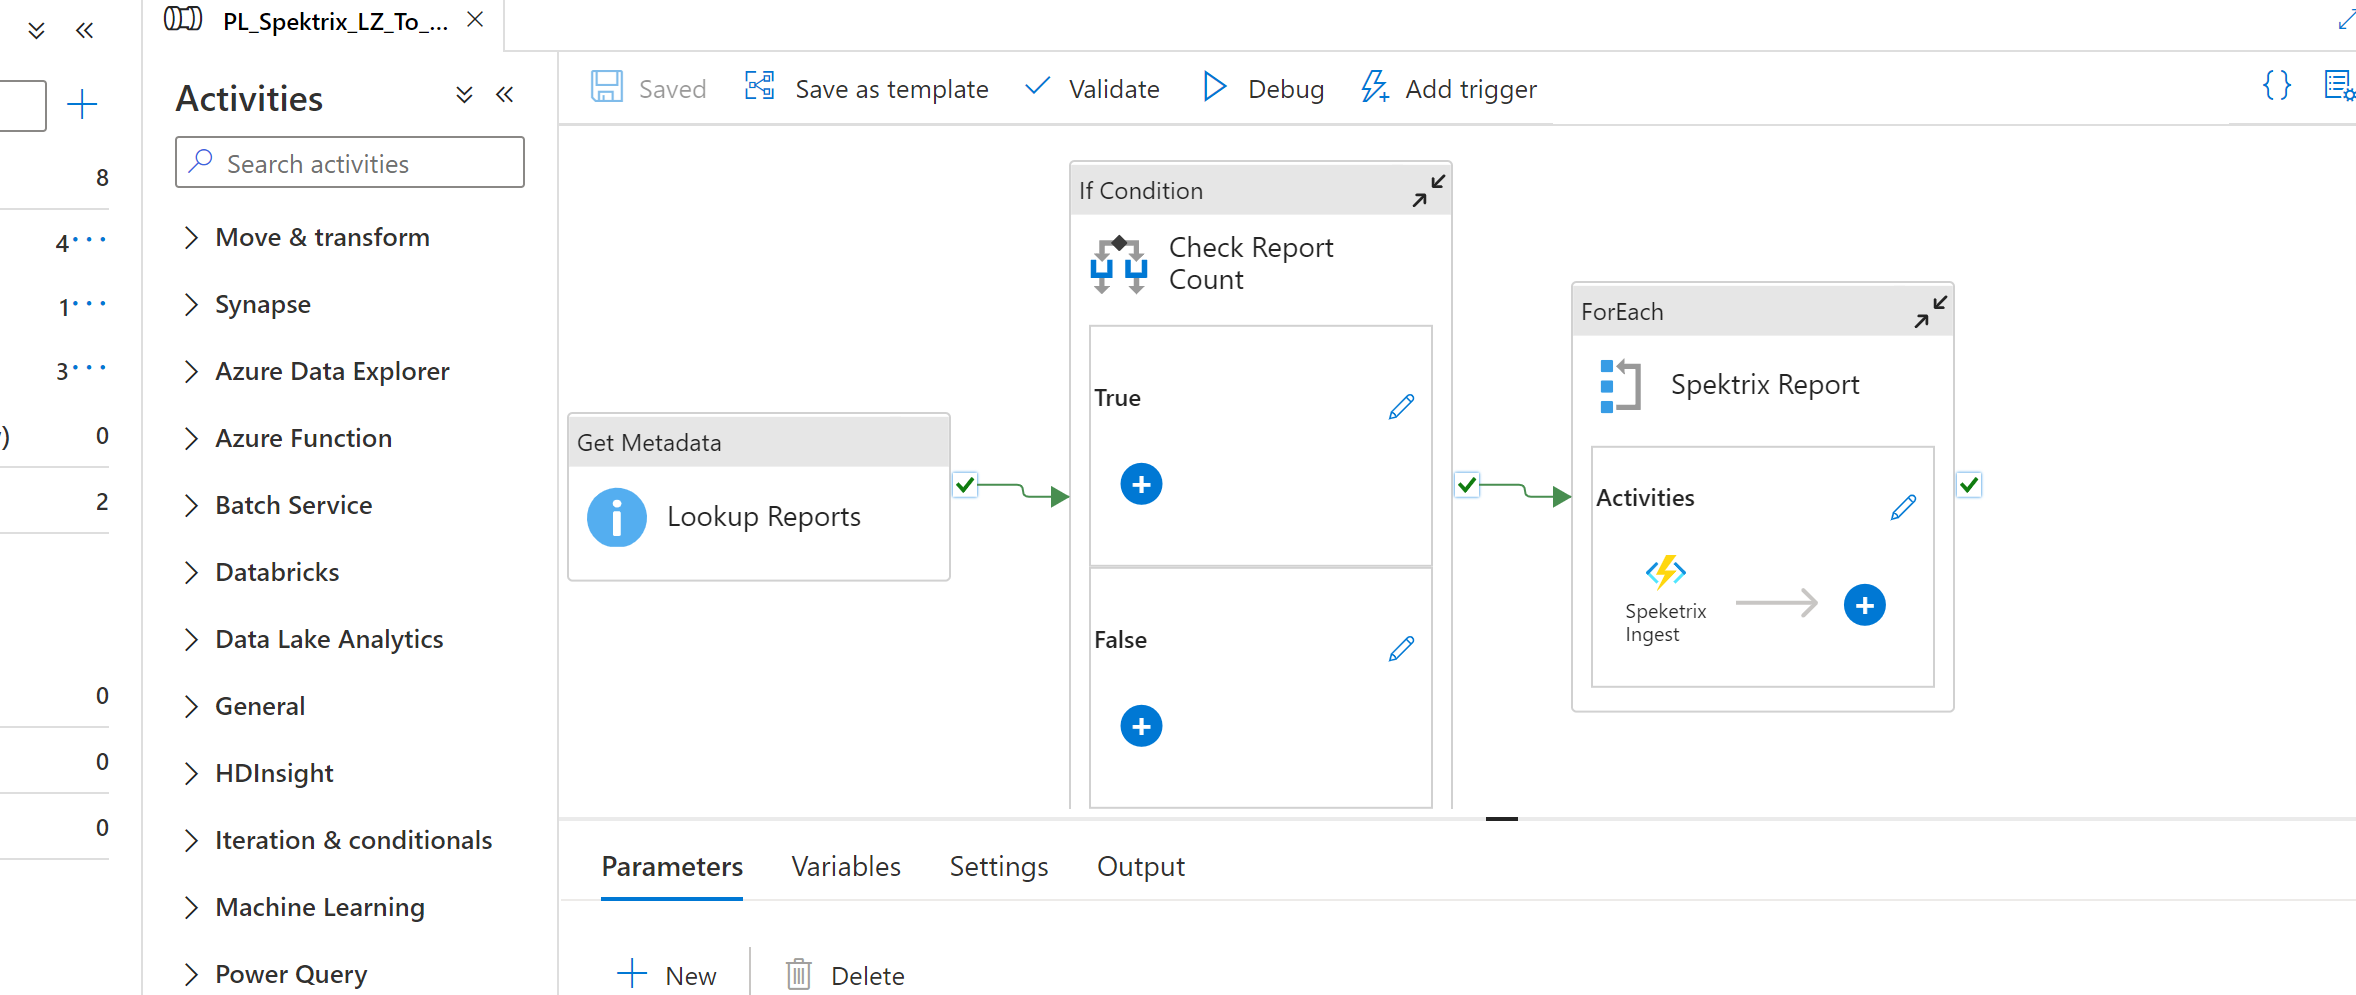Screen dimensions: 2356x995
Task: Click the Spektrix Report ForEach icon
Action: pos(1620,386)
